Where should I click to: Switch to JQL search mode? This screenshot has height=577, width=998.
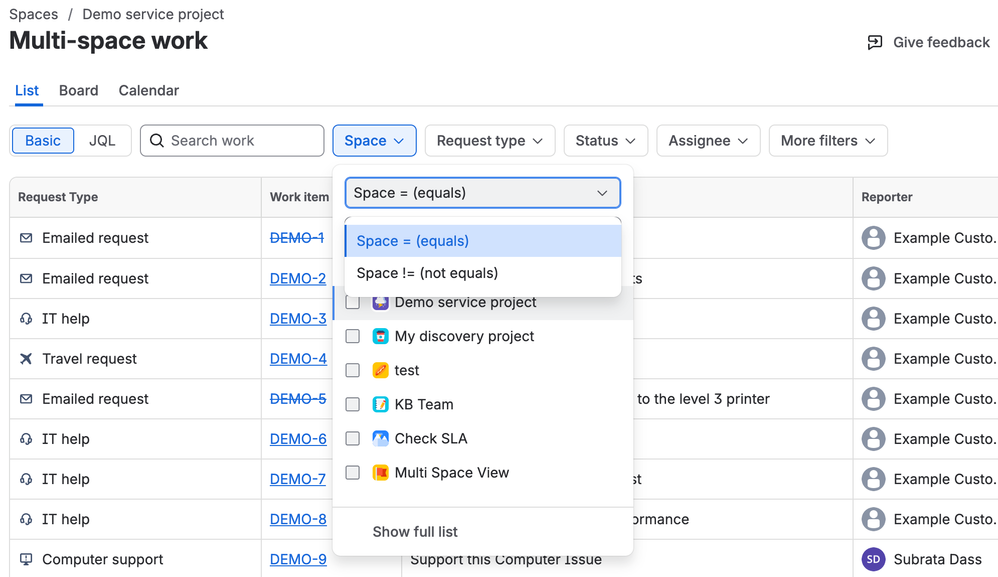tap(102, 141)
